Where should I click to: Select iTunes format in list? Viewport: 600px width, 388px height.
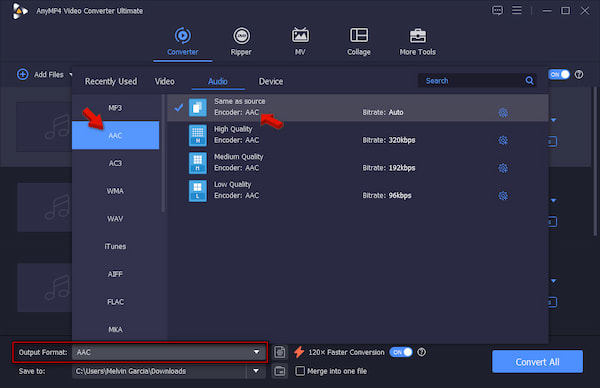(x=115, y=246)
